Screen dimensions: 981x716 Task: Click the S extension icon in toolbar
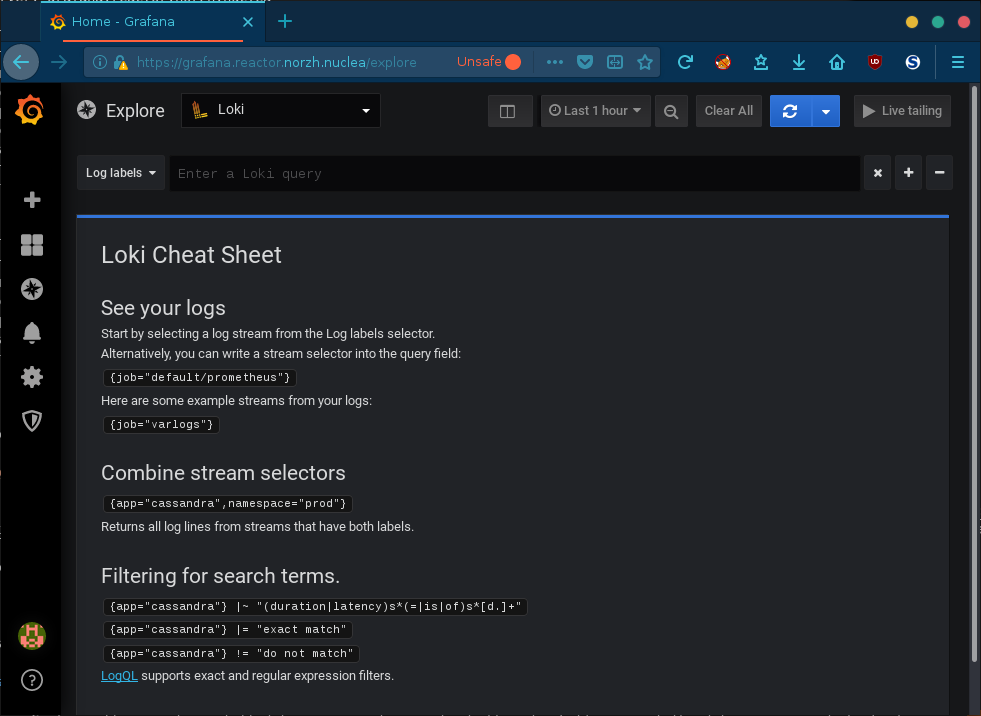click(913, 62)
